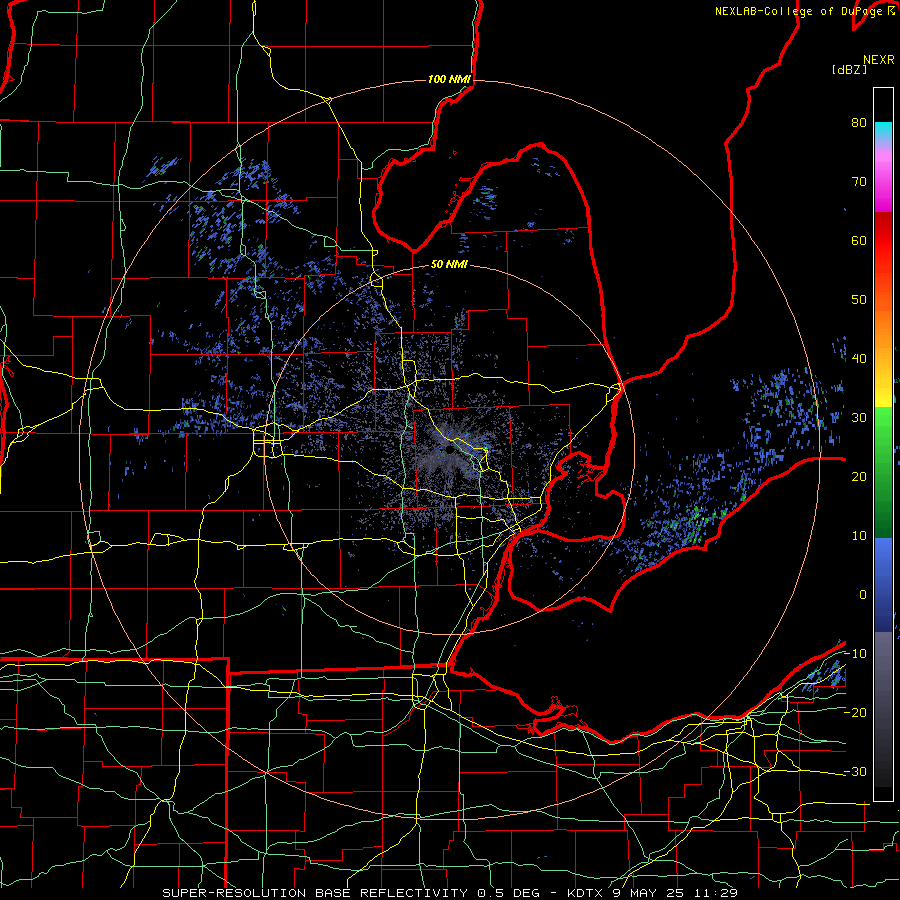
Task: Select the 20 value on dBZ scale
Action: tap(859, 477)
